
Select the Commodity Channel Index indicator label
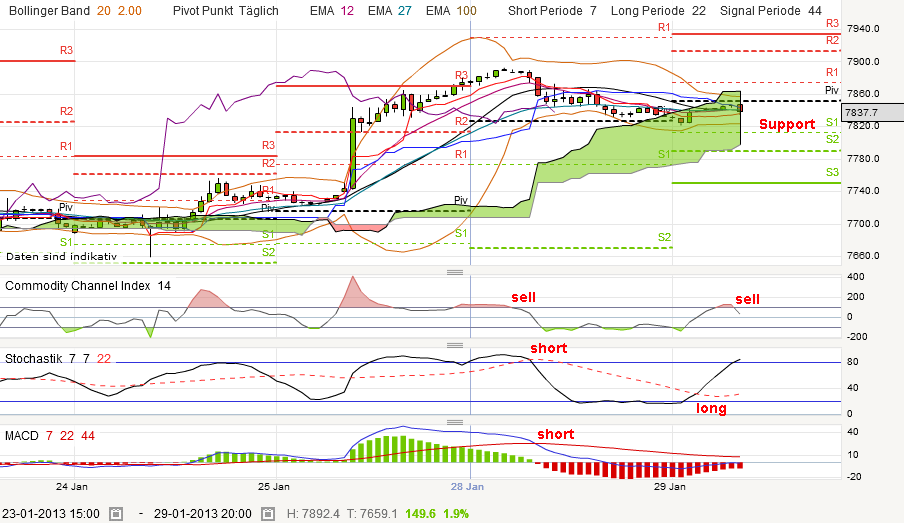(78, 285)
